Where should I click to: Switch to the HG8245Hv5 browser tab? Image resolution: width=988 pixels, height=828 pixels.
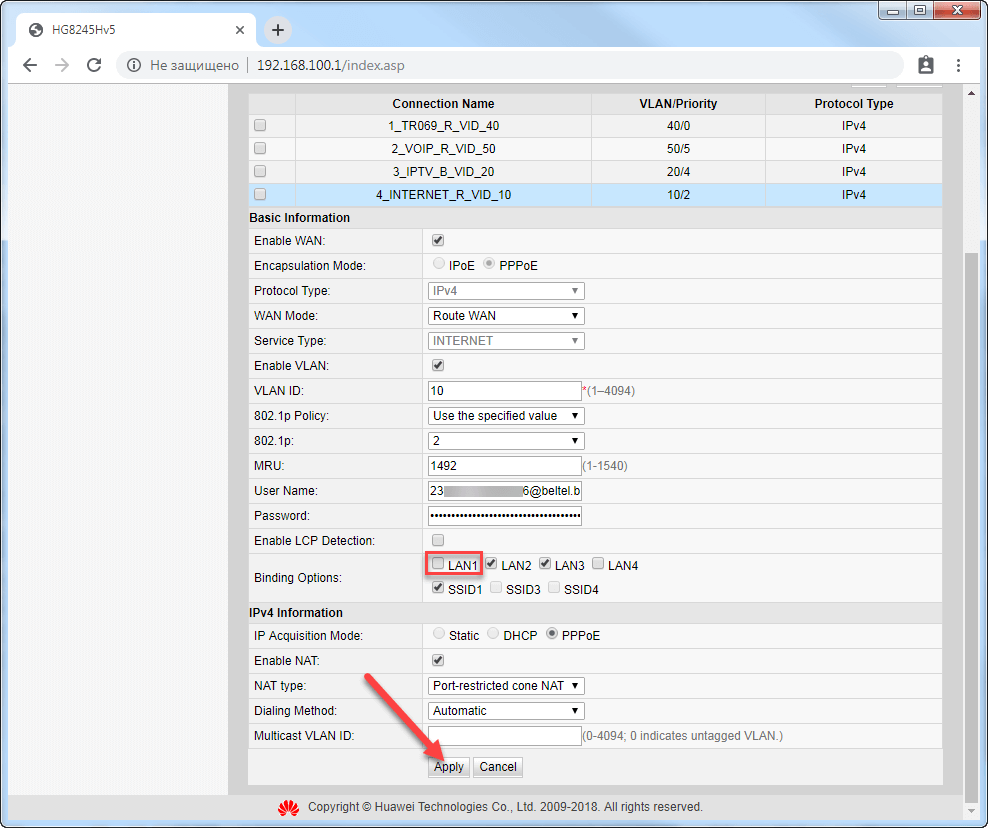[x=130, y=30]
